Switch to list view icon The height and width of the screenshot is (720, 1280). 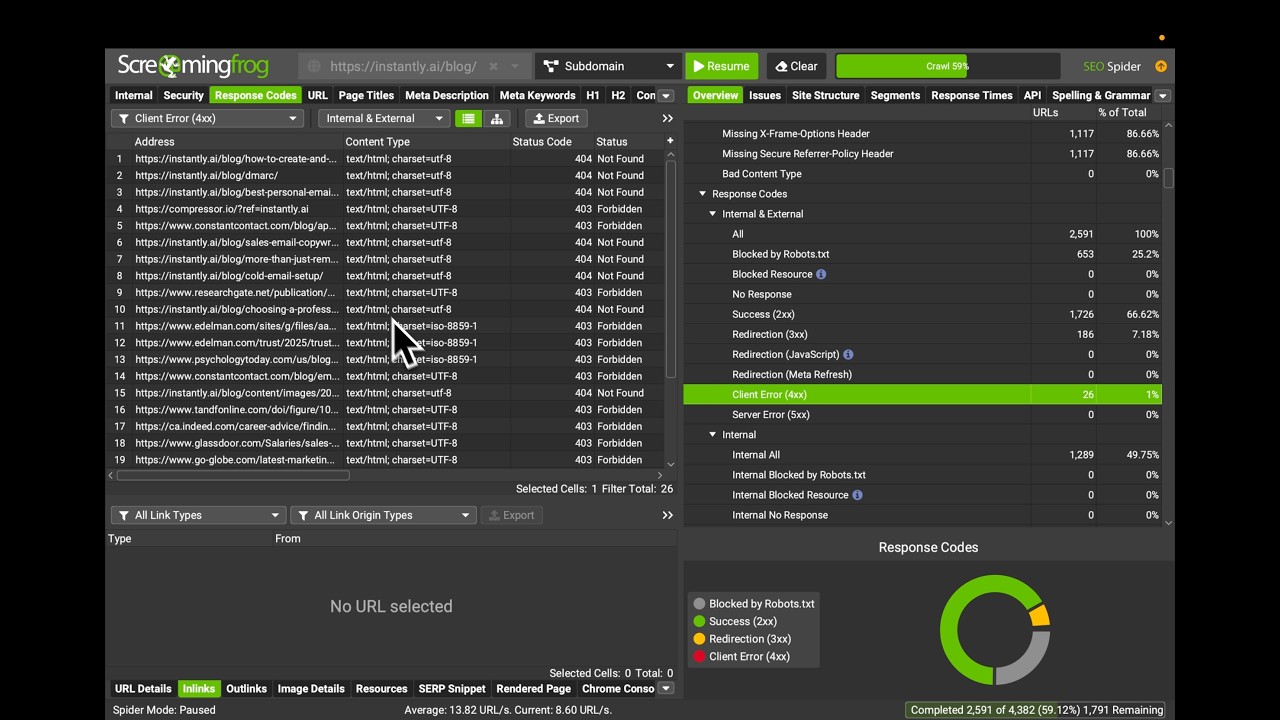coord(468,118)
